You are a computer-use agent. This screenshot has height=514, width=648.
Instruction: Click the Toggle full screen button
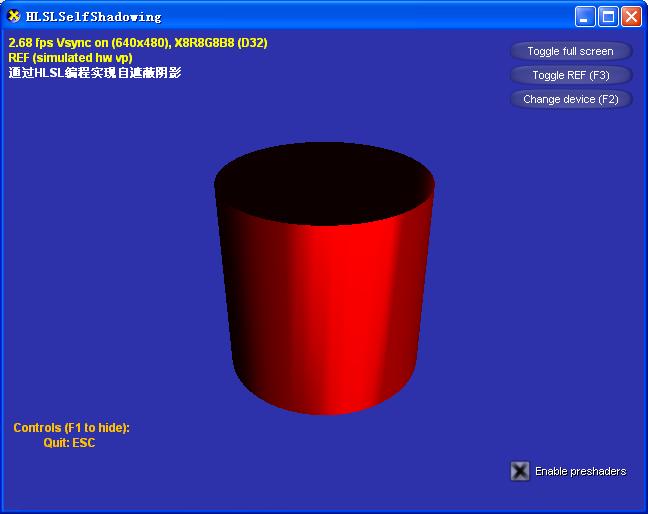pyautogui.click(x=571, y=51)
